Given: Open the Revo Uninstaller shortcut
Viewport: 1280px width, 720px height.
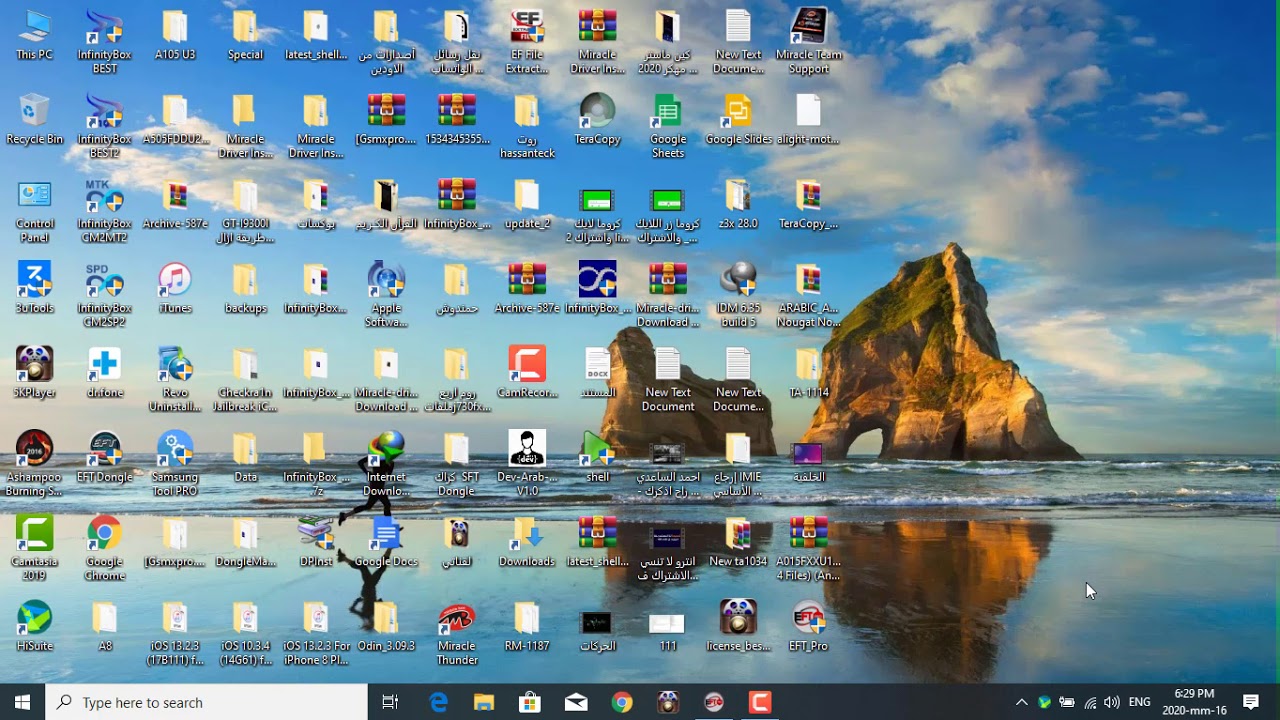Looking at the screenshot, I should tap(175, 380).
